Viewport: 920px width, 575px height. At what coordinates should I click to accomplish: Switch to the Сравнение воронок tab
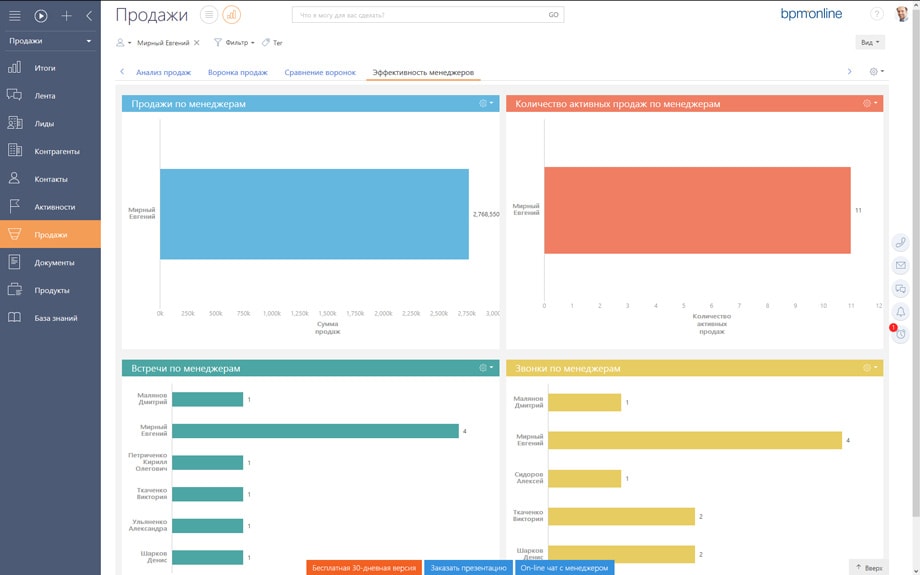320,72
